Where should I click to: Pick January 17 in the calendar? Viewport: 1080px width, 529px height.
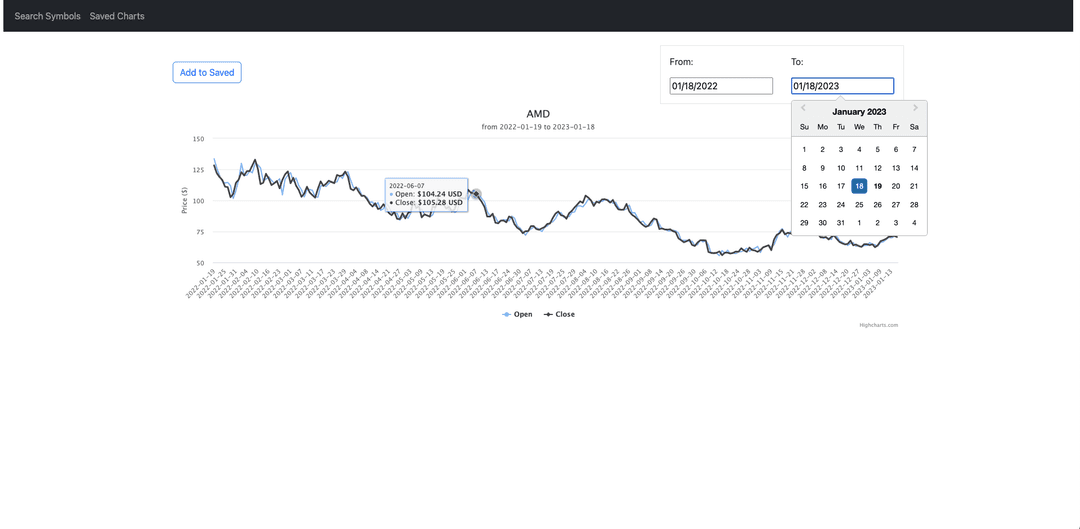(x=841, y=186)
